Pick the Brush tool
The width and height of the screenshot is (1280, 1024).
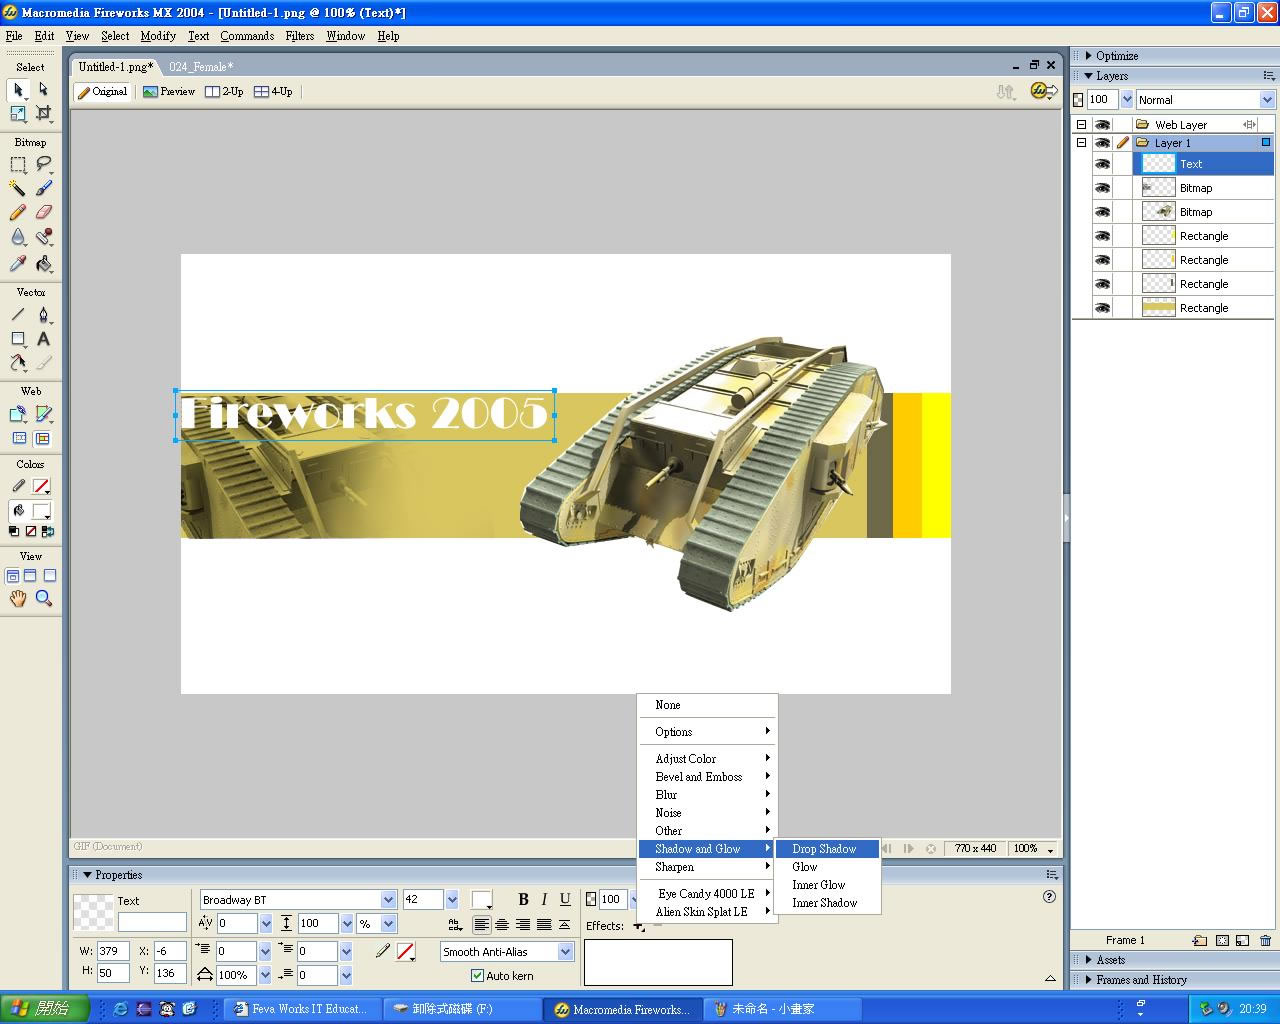click(x=43, y=188)
